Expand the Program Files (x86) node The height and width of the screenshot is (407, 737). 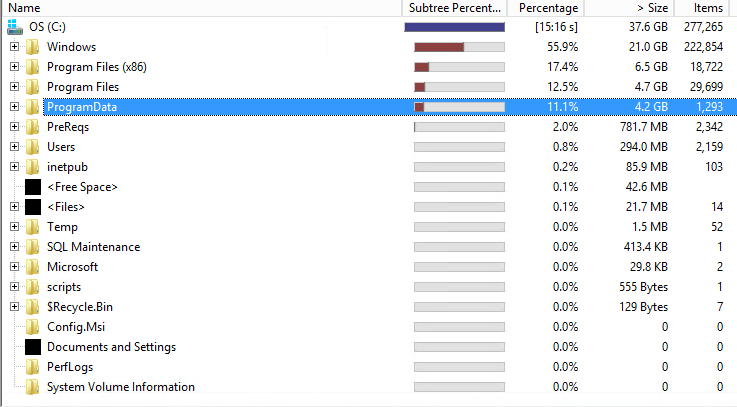point(15,66)
